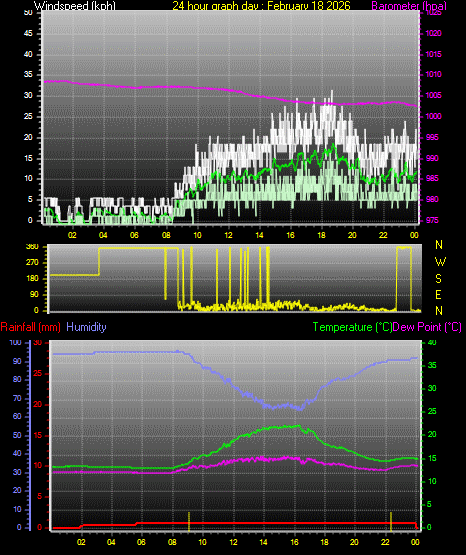Click the "N" compass label beside 360 degrees
The height and width of the screenshot is (555, 466).
tap(439, 245)
